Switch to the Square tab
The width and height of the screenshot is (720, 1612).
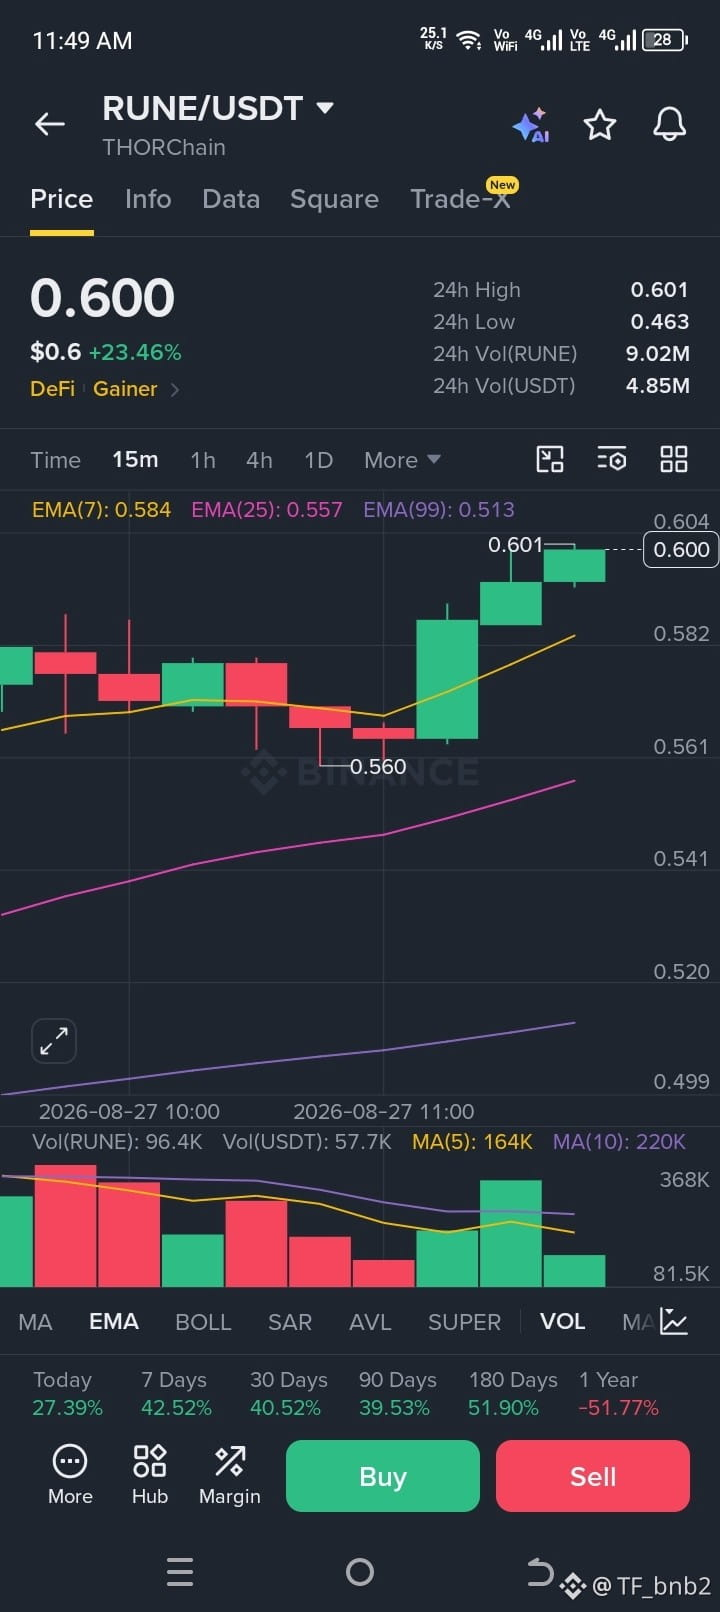coord(334,199)
